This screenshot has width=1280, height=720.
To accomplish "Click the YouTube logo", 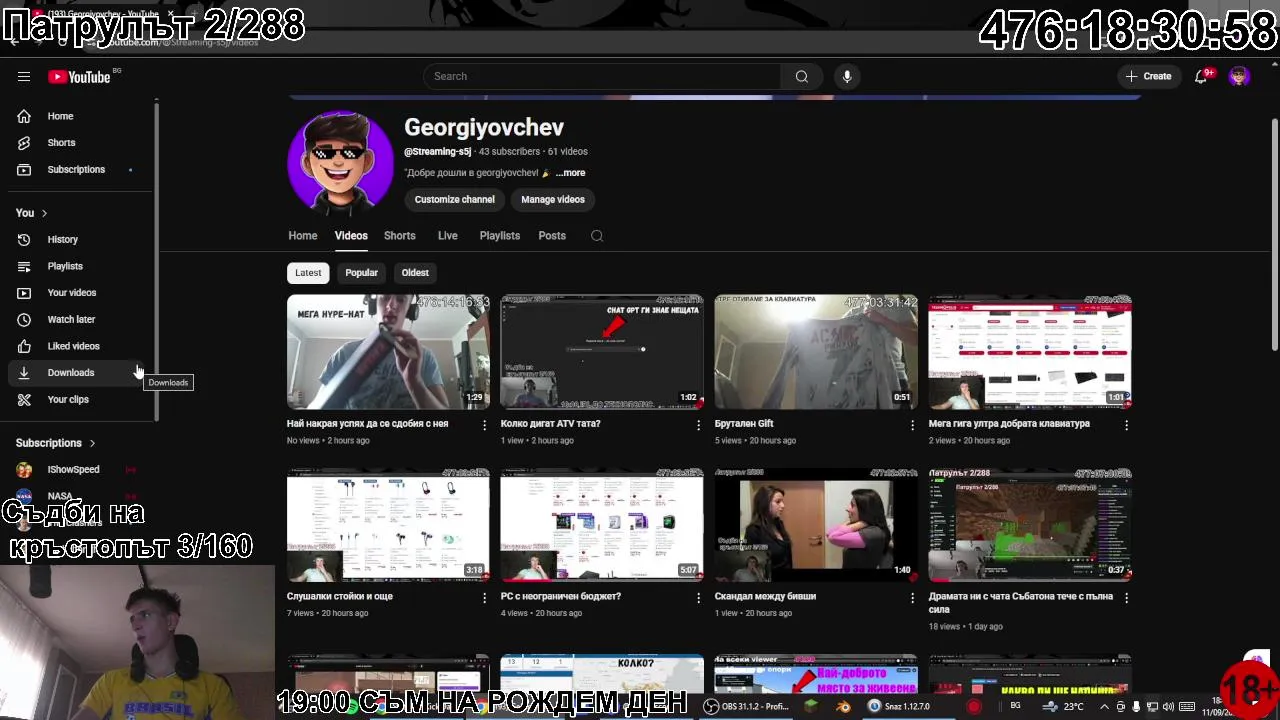I will coord(79,77).
